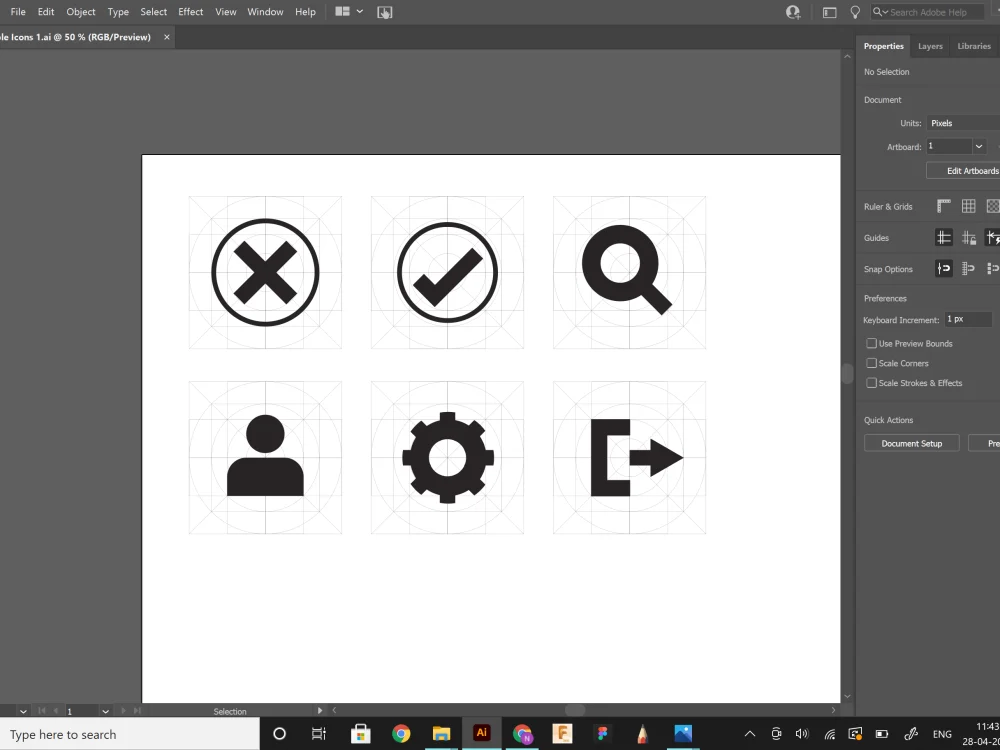This screenshot has width=1000, height=750.
Task: Click the horizontal scrollbar thumb
Action: (x=575, y=710)
